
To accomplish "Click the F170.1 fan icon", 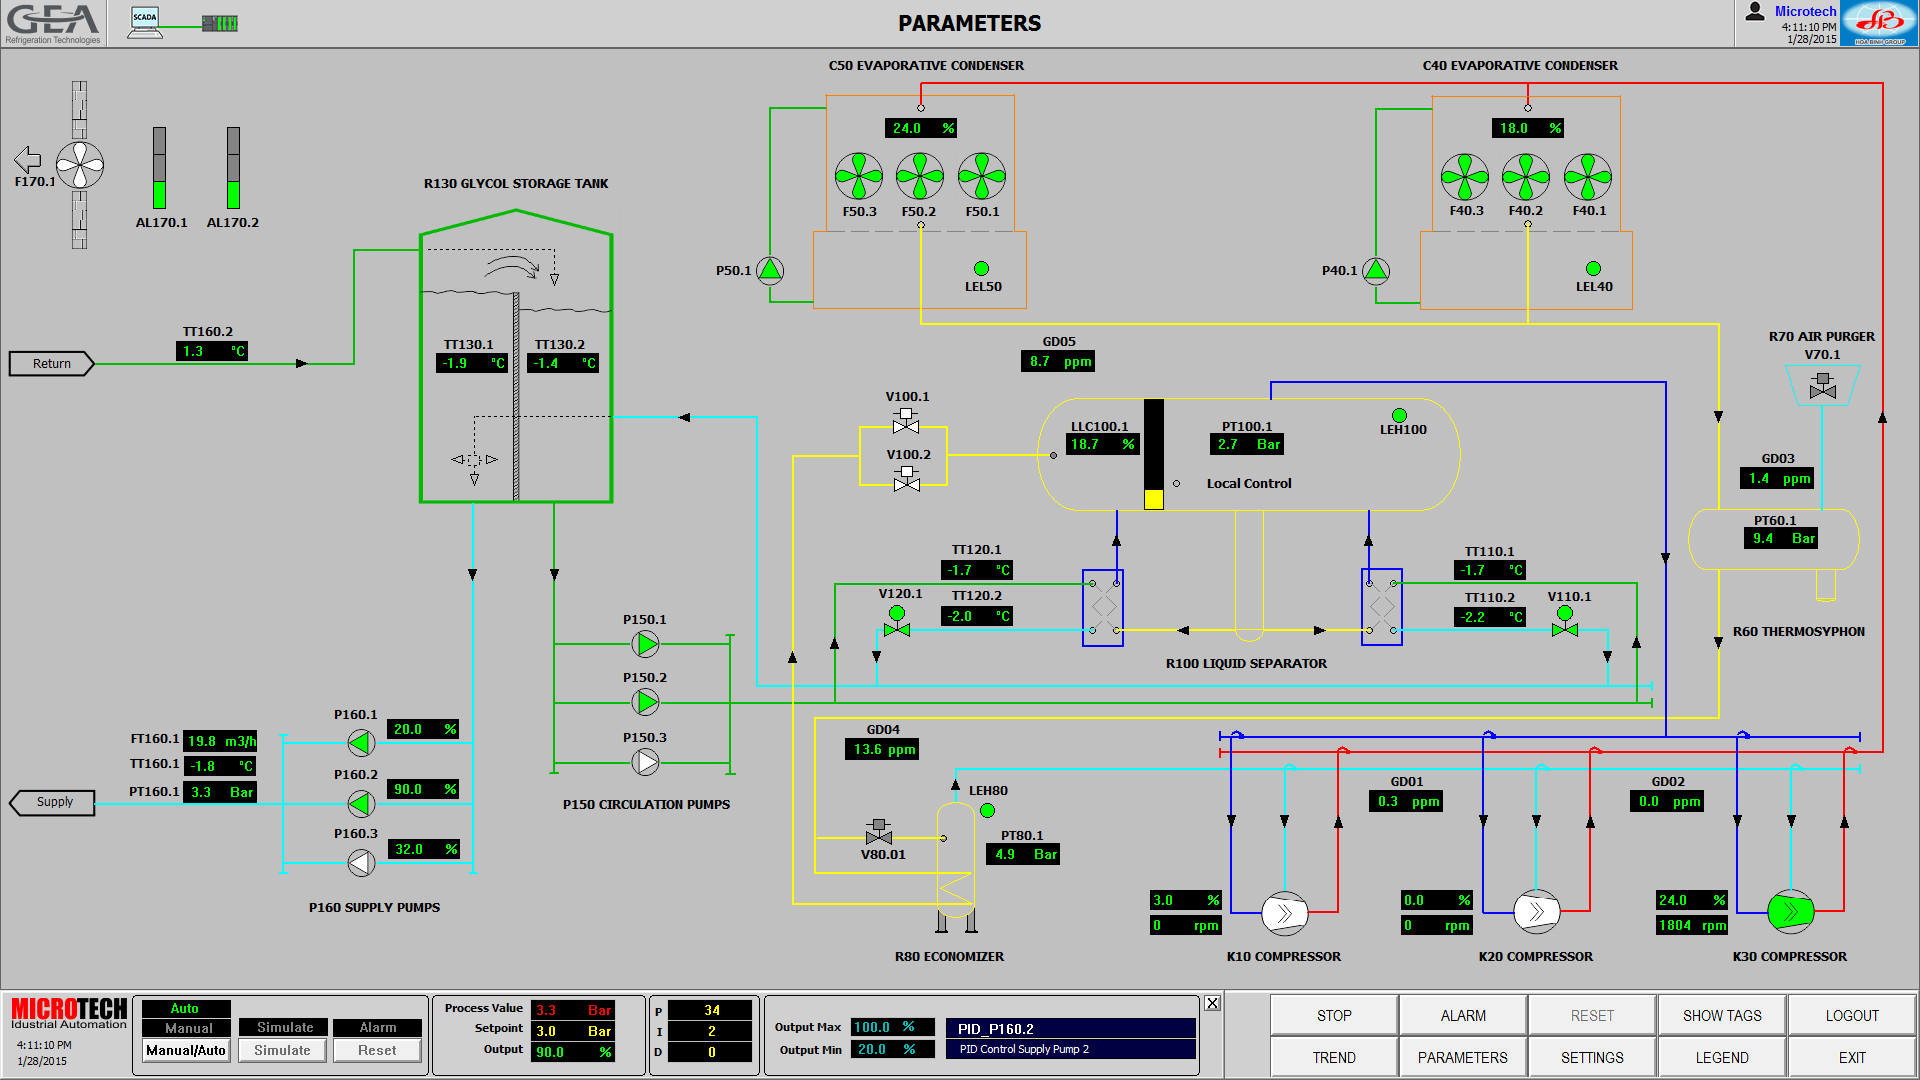I will [x=79, y=165].
